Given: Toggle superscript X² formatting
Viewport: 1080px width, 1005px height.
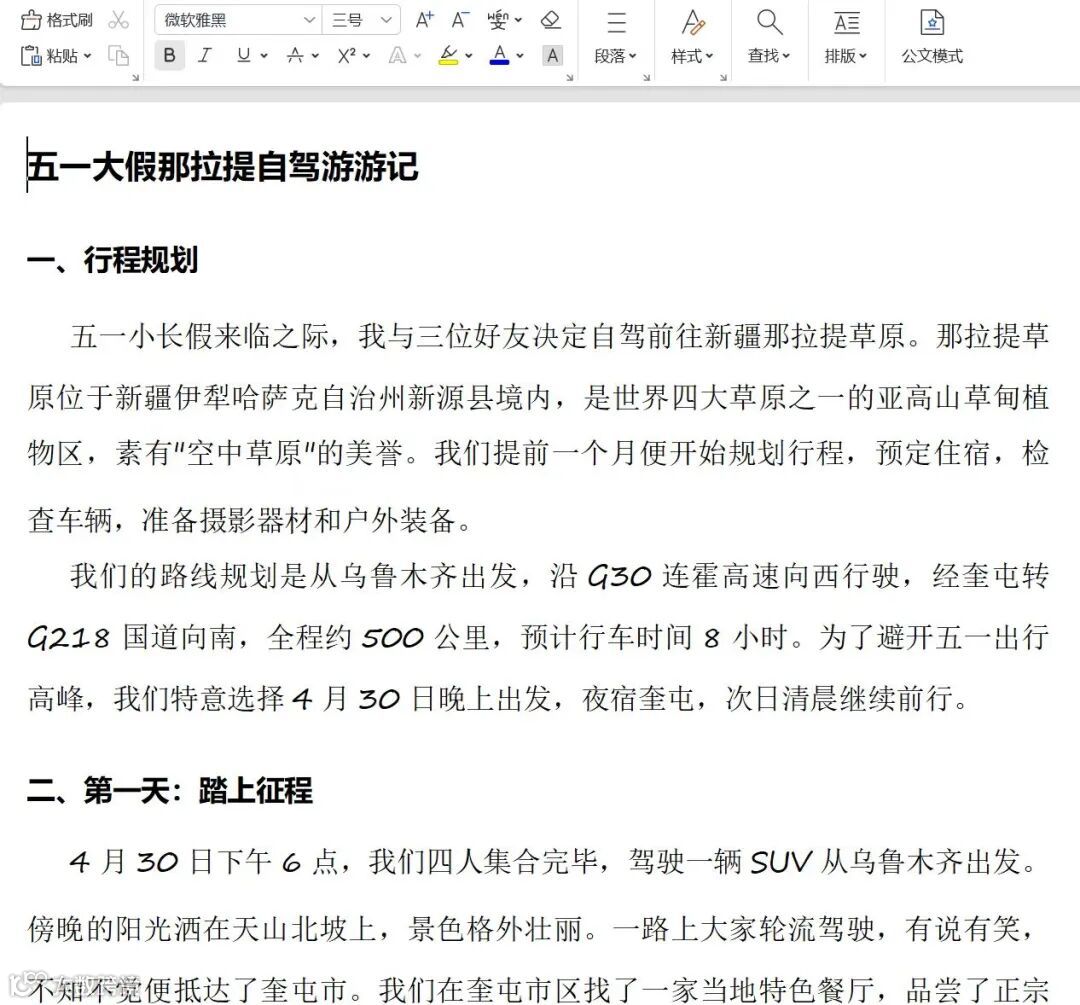Looking at the screenshot, I should click(347, 55).
